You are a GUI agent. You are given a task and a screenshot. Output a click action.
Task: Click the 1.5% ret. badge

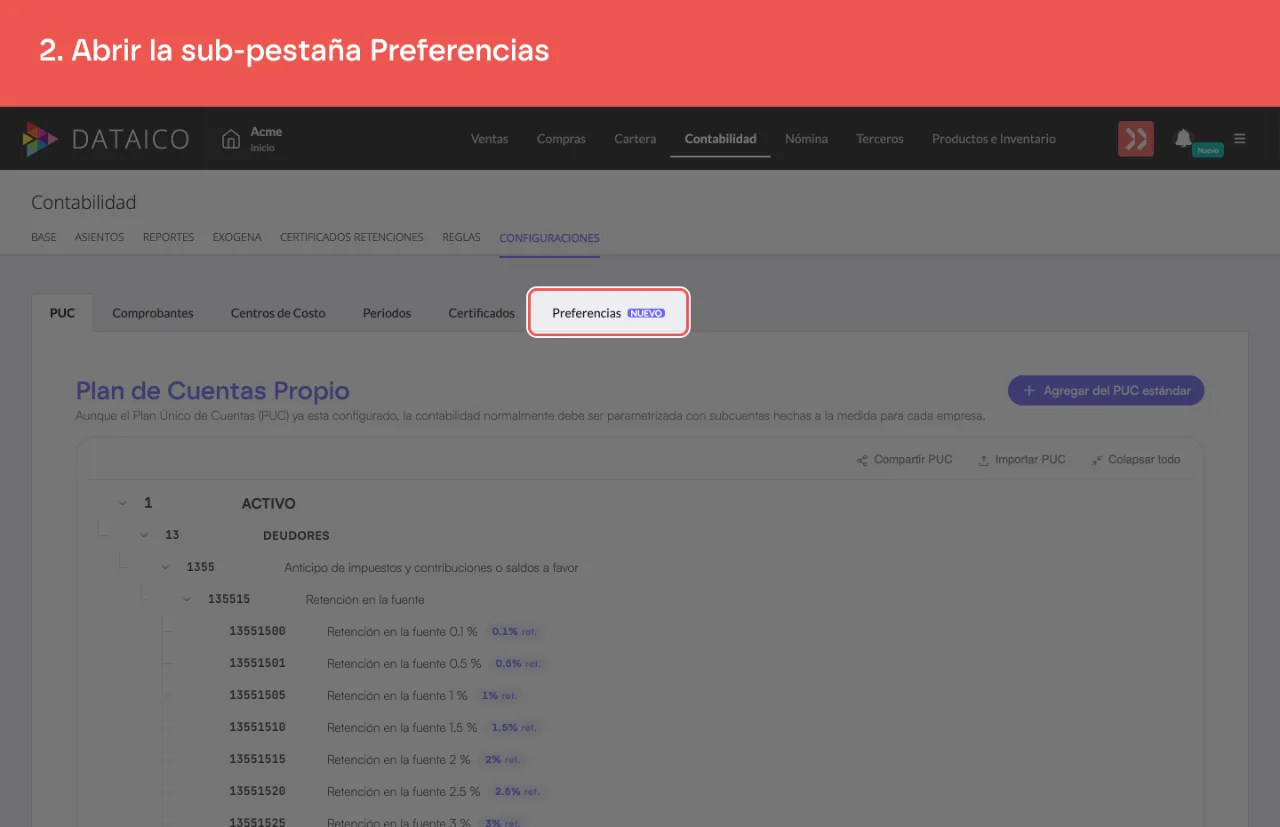514,727
